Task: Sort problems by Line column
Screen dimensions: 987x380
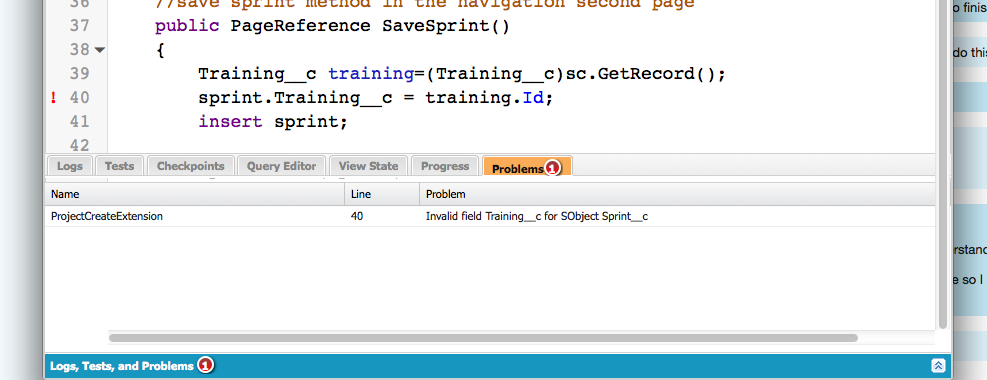Action: coord(382,194)
